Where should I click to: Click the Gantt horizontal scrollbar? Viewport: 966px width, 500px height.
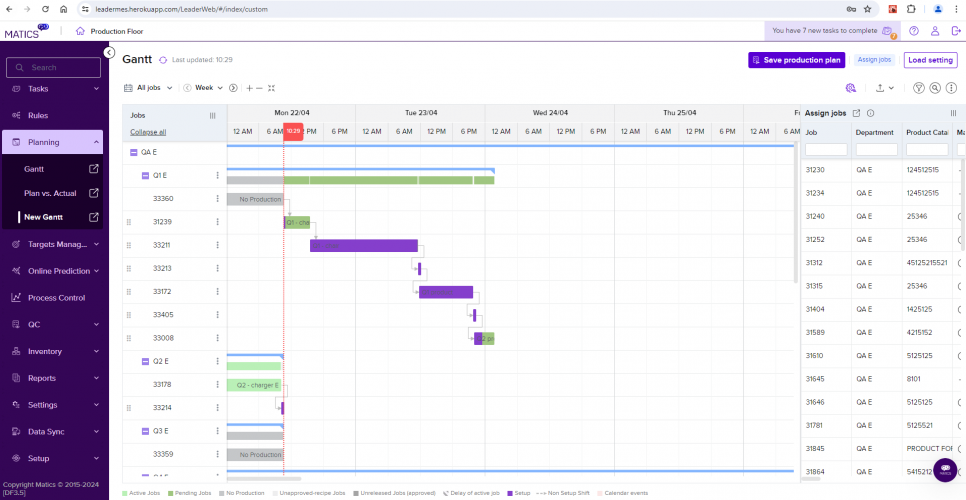pyautogui.click(x=264, y=478)
